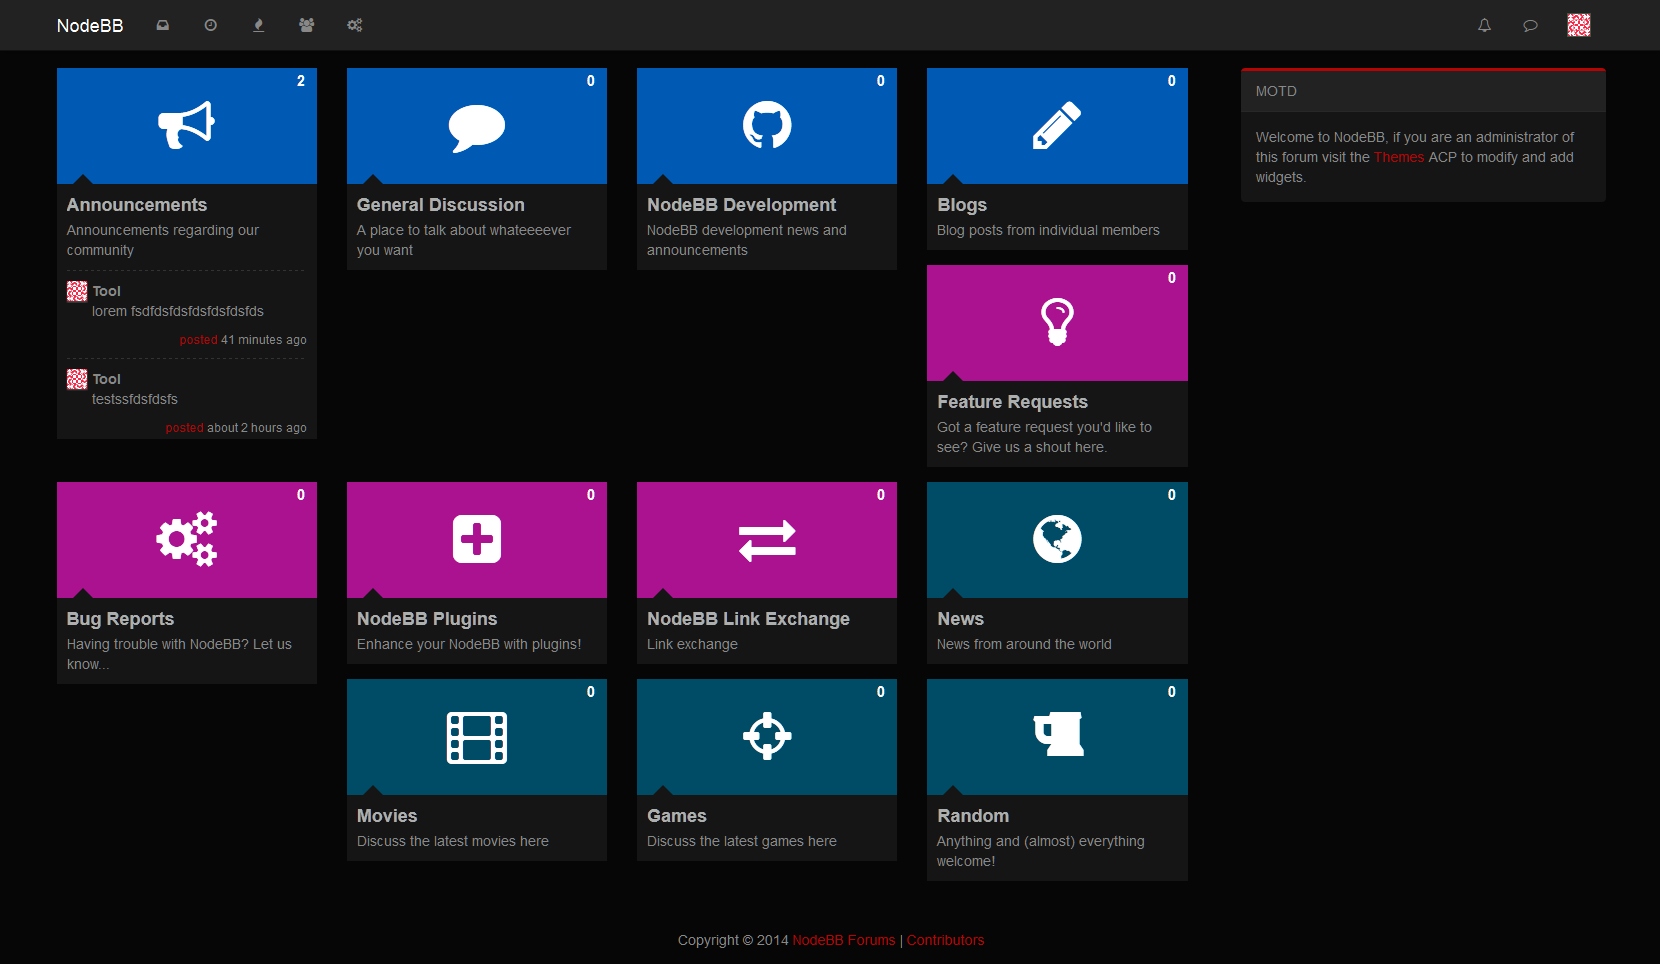Click the Announcements megaphone icon
This screenshot has height=964, width=1660.
point(187,125)
